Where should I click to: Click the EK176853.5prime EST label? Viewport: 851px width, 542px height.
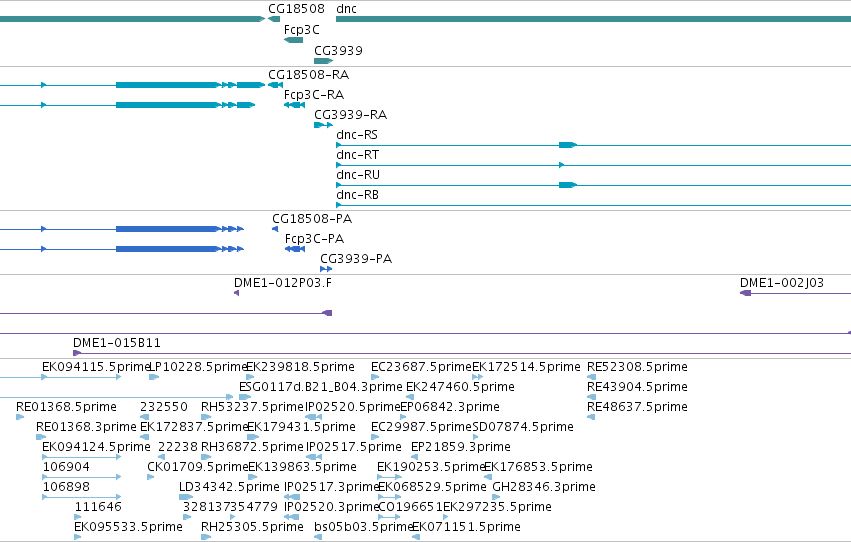[538, 468]
